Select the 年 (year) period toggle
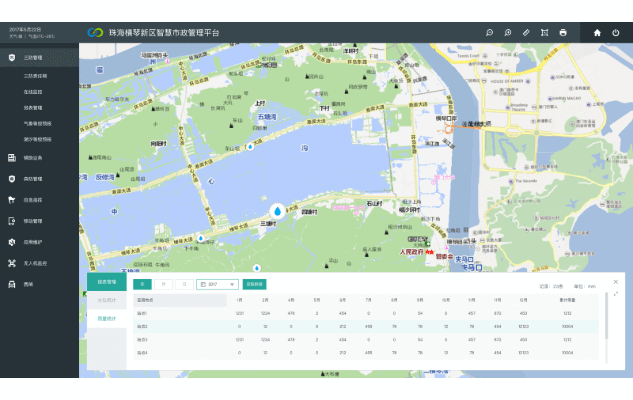The image size is (633, 400). 142,284
